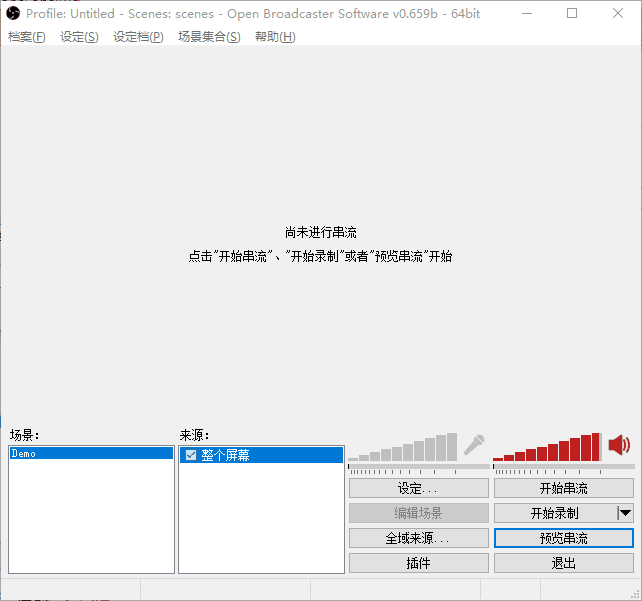Open the 档案(F) menu
The width and height of the screenshot is (642, 601).
coord(27,37)
